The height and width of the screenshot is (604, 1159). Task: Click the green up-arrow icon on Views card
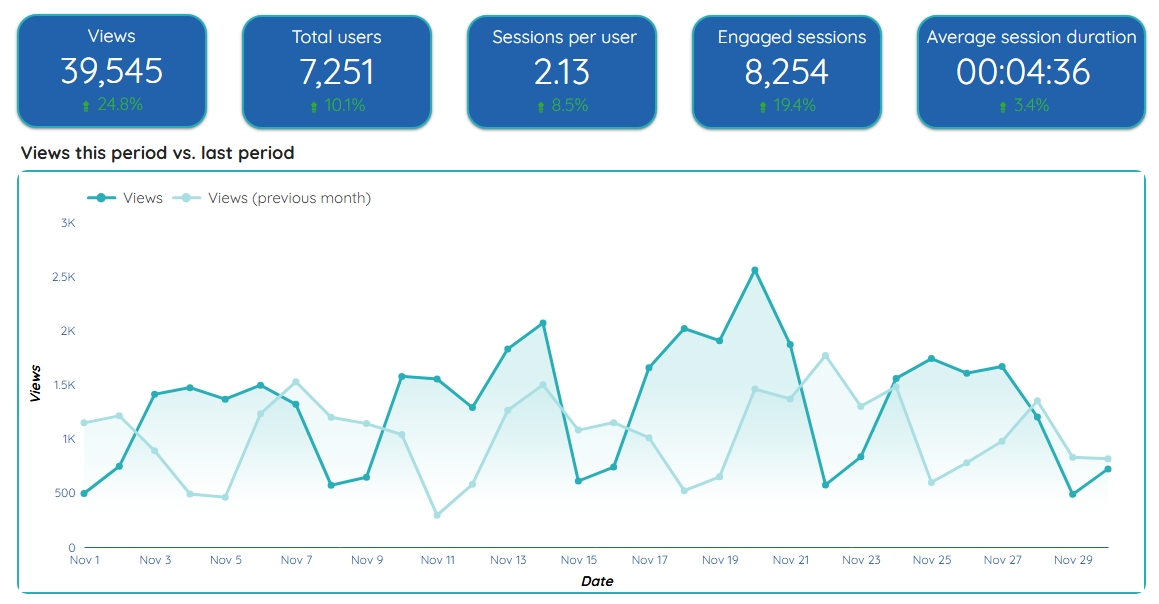(x=84, y=104)
